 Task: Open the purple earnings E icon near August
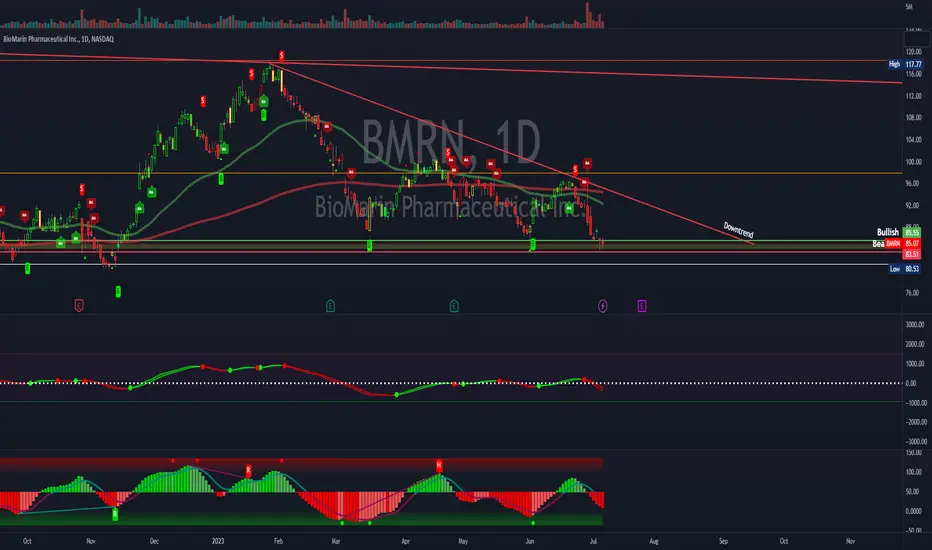point(642,306)
